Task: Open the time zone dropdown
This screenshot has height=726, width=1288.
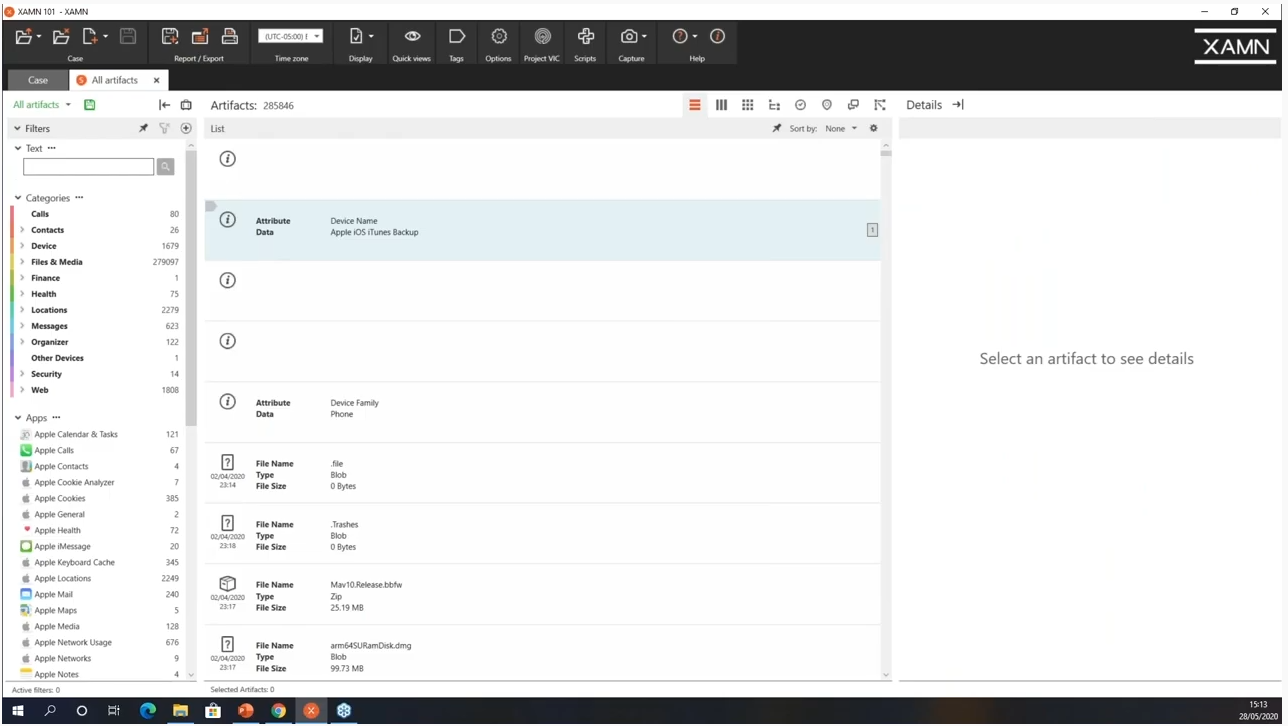Action: [291, 37]
